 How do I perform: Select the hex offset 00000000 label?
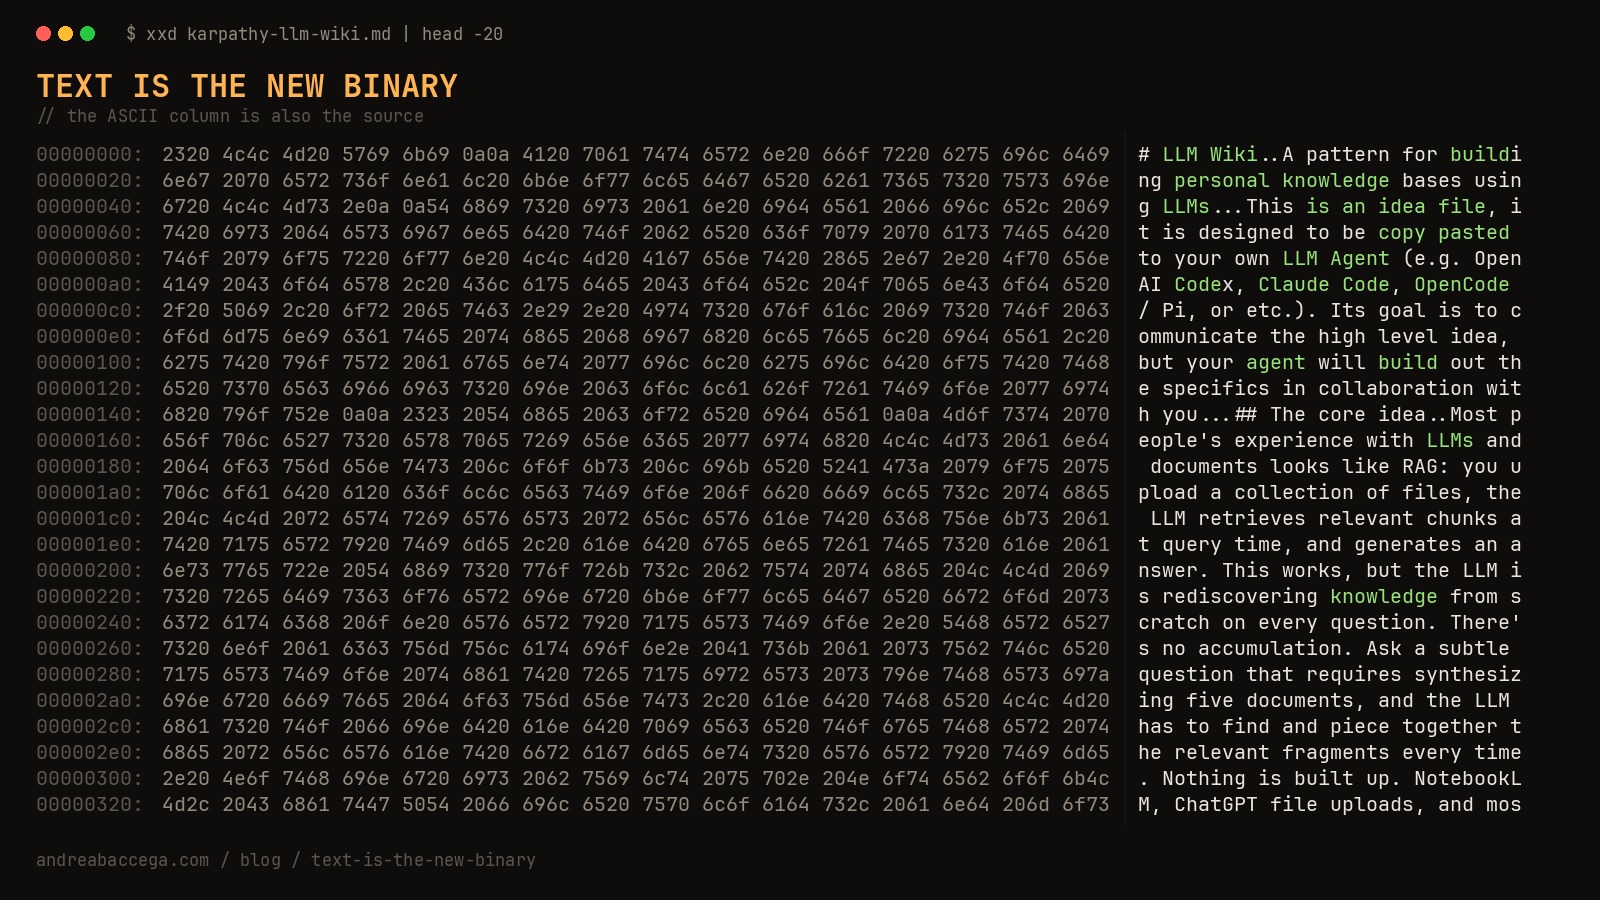click(86, 155)
